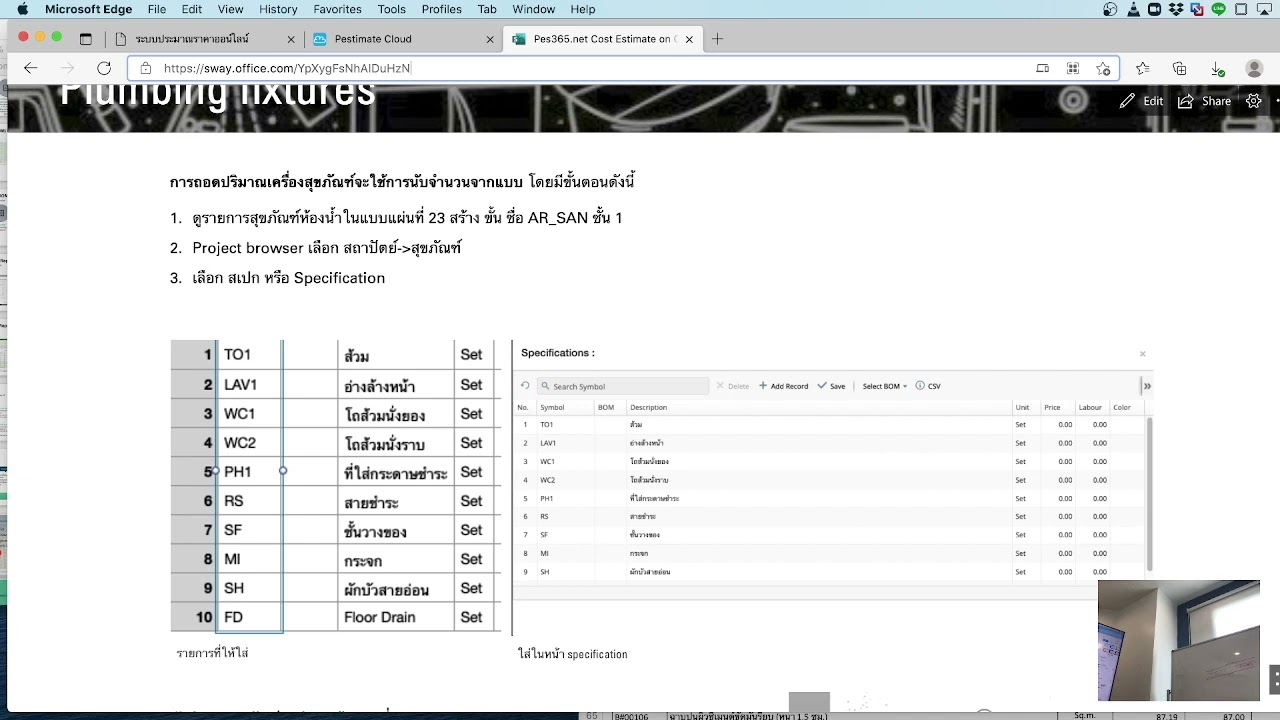This screenshot has width=1280, height=720.
Task: Click the 'PH1' cell in left table
Action: pos(250,472)
